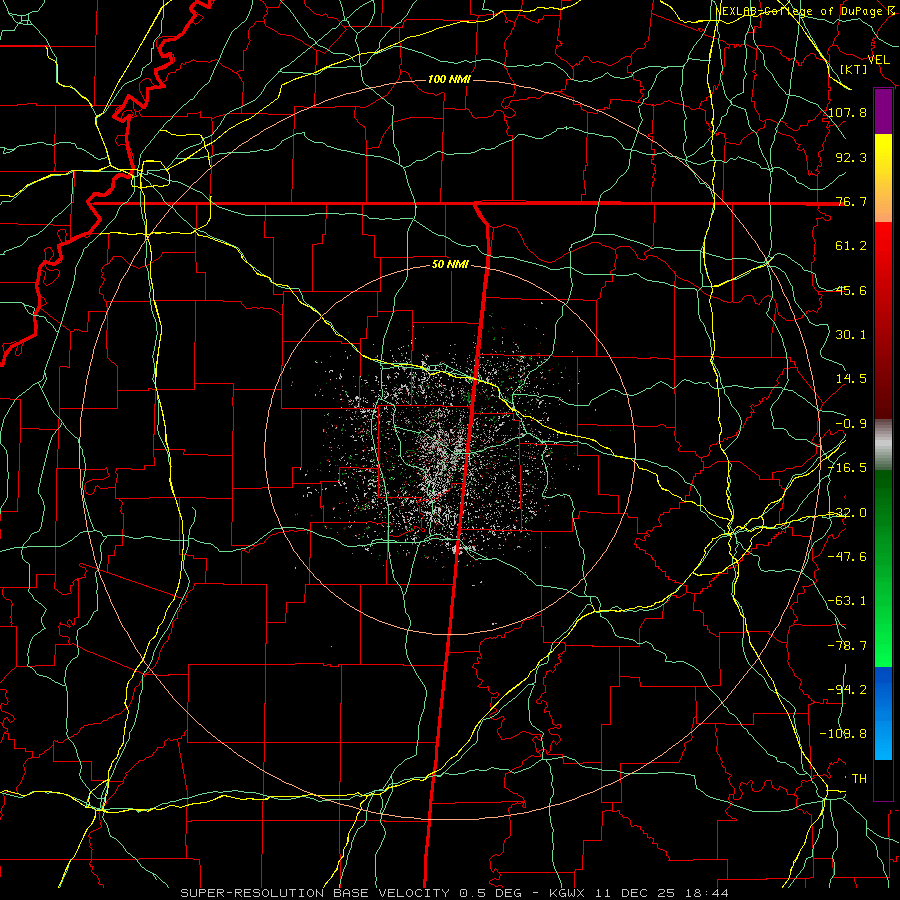The image size is (900, 900).
Task: Click the -47.6 velocity scale value
Action: pyautogui.click(x=848, y=557)
